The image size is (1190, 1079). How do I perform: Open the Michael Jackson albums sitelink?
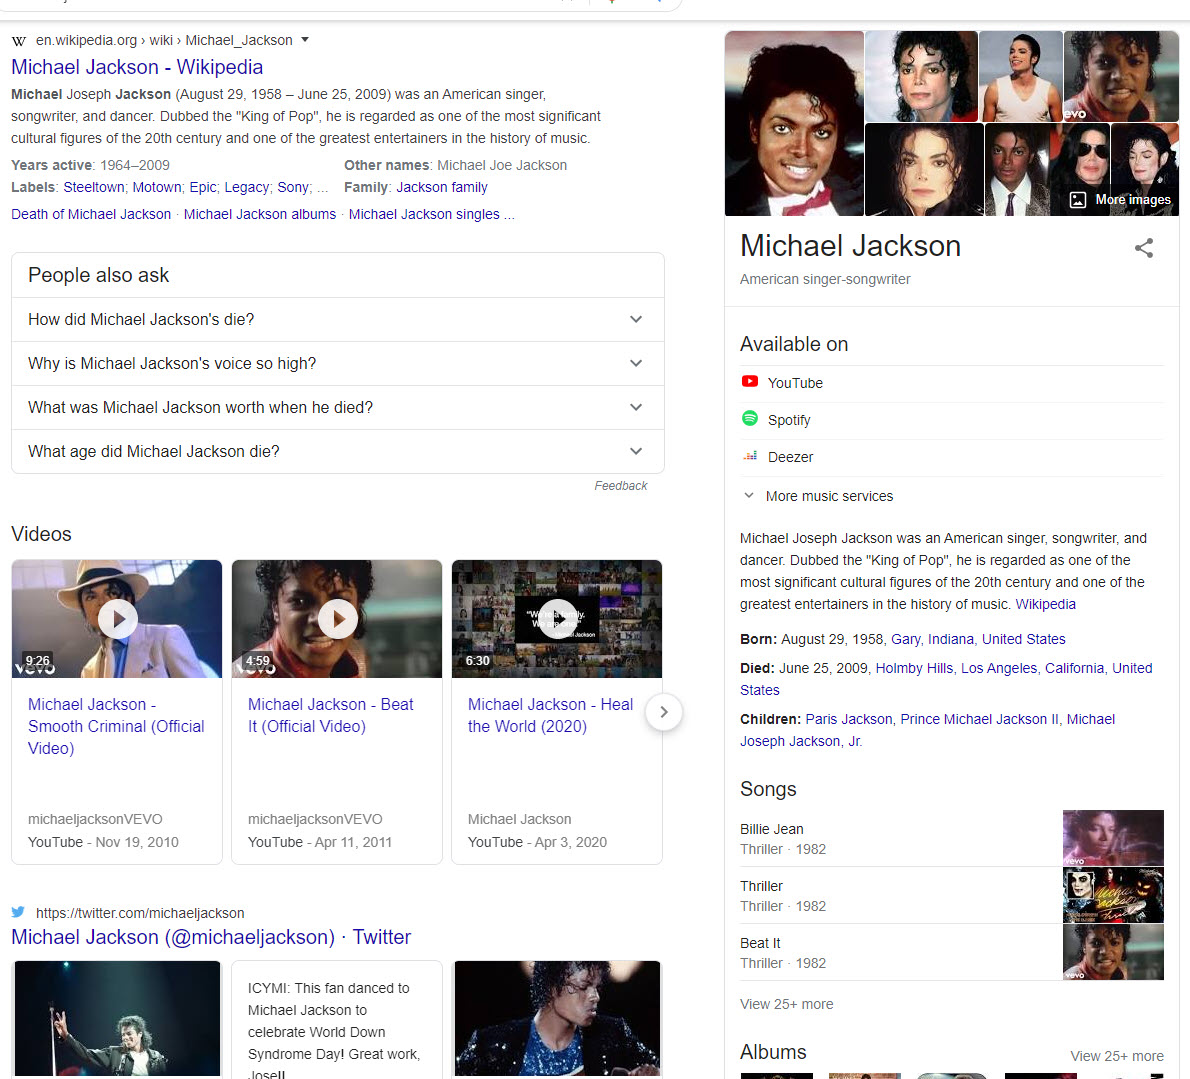(260, 214)
